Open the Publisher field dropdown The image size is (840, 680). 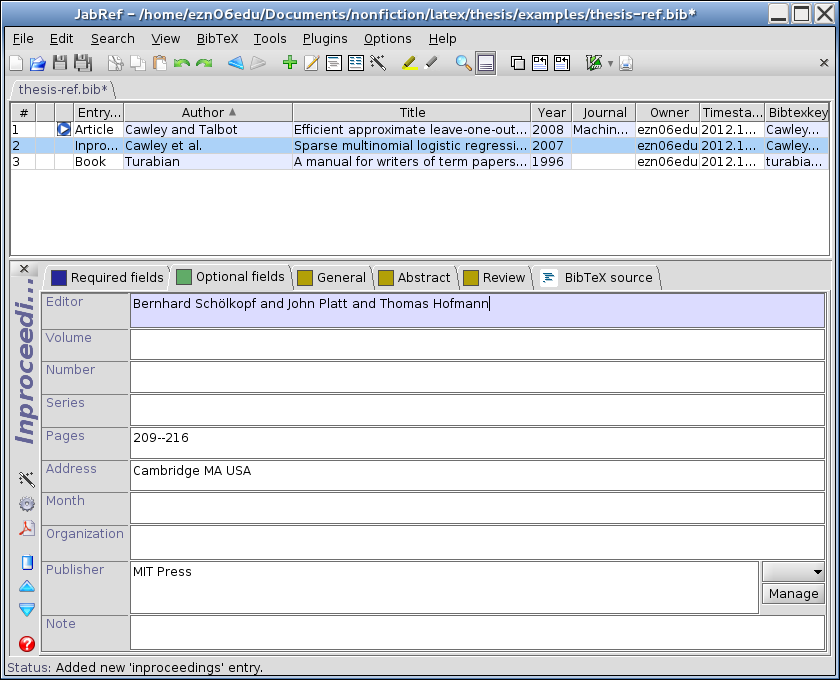(x=793, y=572)
